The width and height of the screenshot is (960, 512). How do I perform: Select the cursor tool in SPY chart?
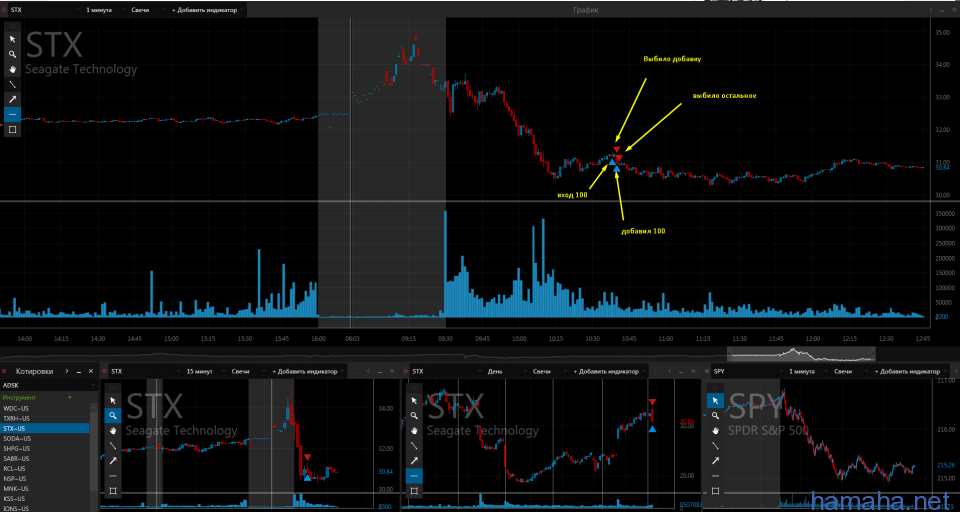pyautogui.click(x=715, y=400)
